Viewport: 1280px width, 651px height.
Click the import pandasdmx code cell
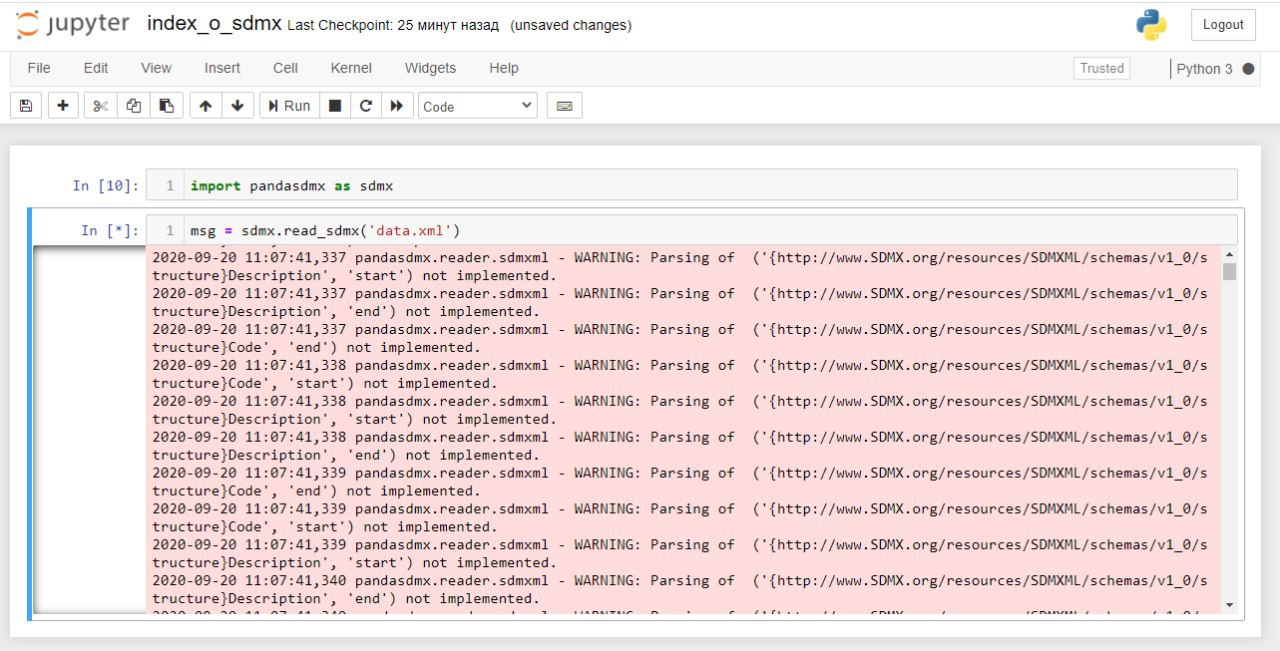click(x=691, y=185)
